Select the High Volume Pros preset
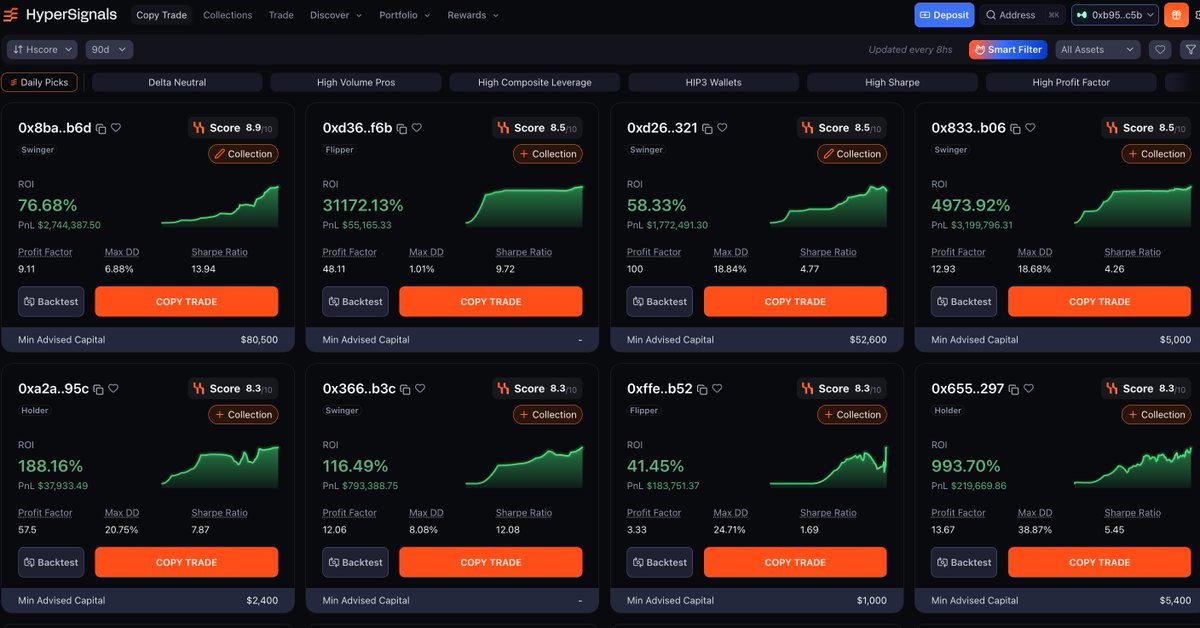Image resolution: width=1200 pixels, height=628 pixels. (356, 82)
